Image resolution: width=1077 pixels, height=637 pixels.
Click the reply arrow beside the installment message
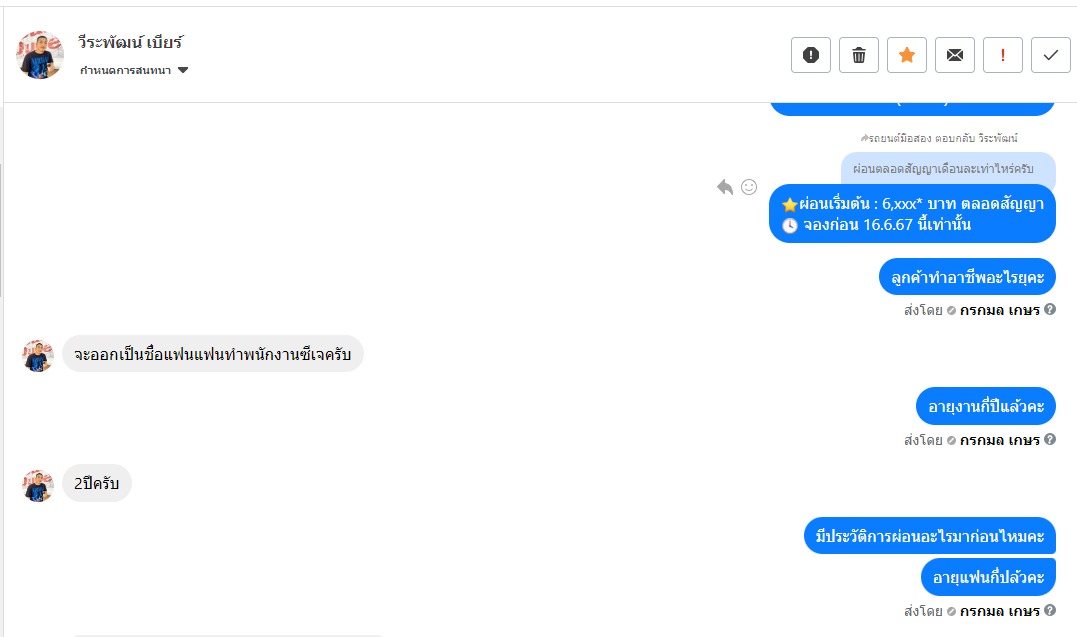(725, 187)
